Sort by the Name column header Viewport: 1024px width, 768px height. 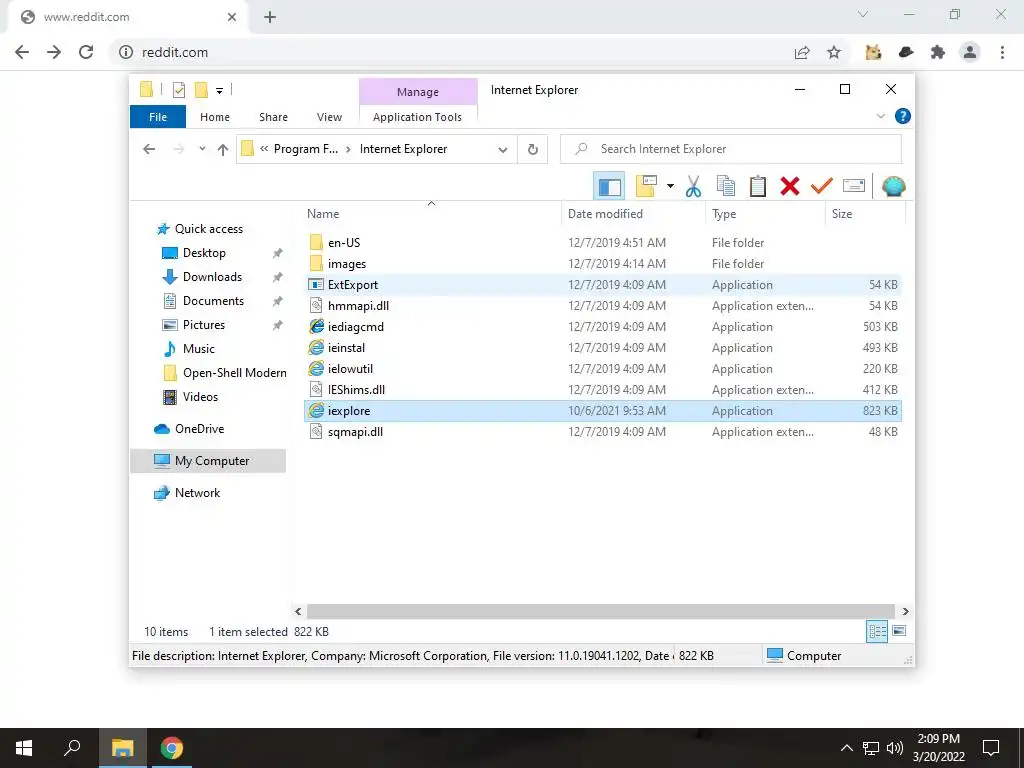tap(431, 214)
